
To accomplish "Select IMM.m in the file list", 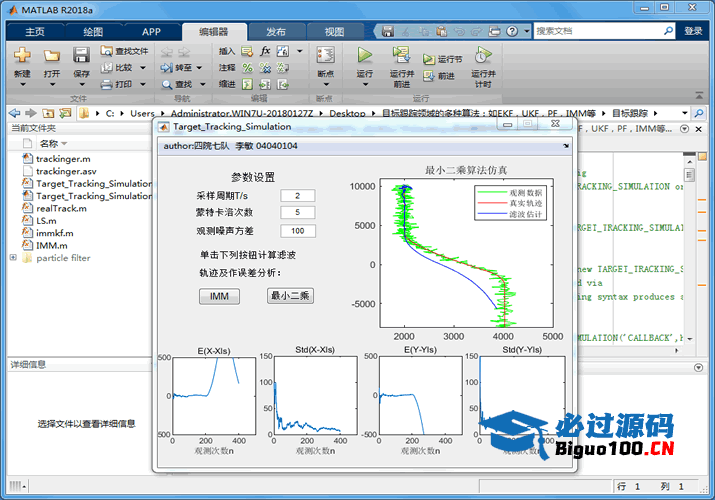I will pyautogui.click(x=52, y=245).
